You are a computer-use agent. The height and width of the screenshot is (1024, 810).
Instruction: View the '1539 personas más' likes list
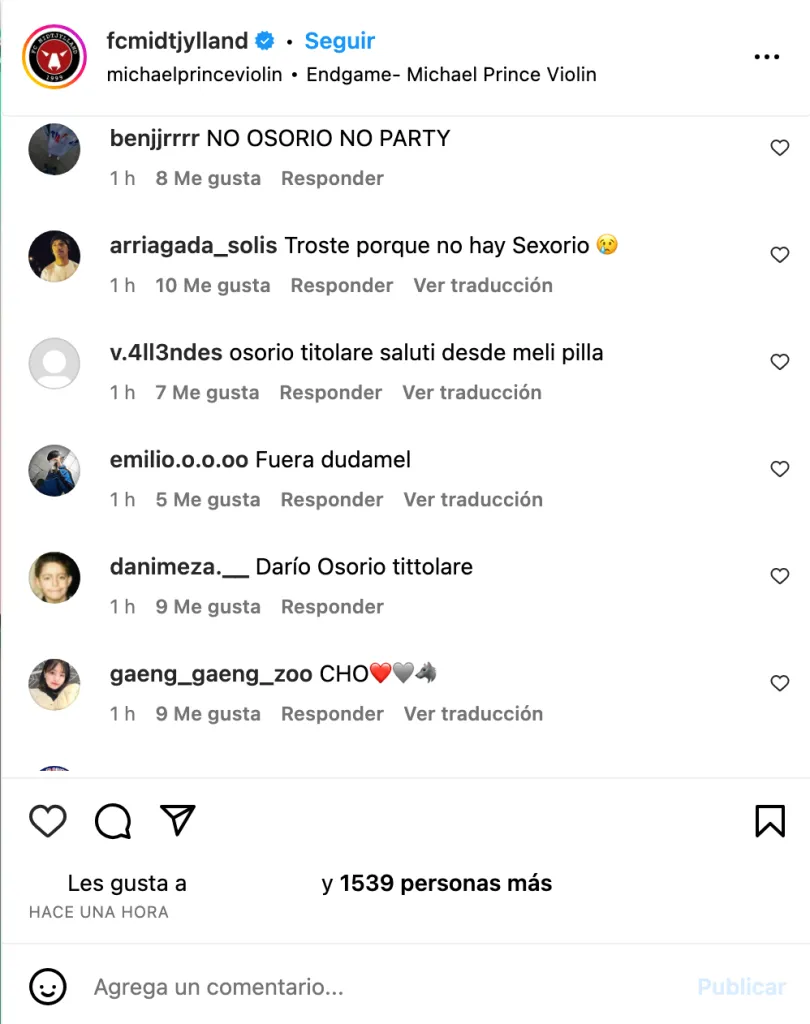(446, 883)
